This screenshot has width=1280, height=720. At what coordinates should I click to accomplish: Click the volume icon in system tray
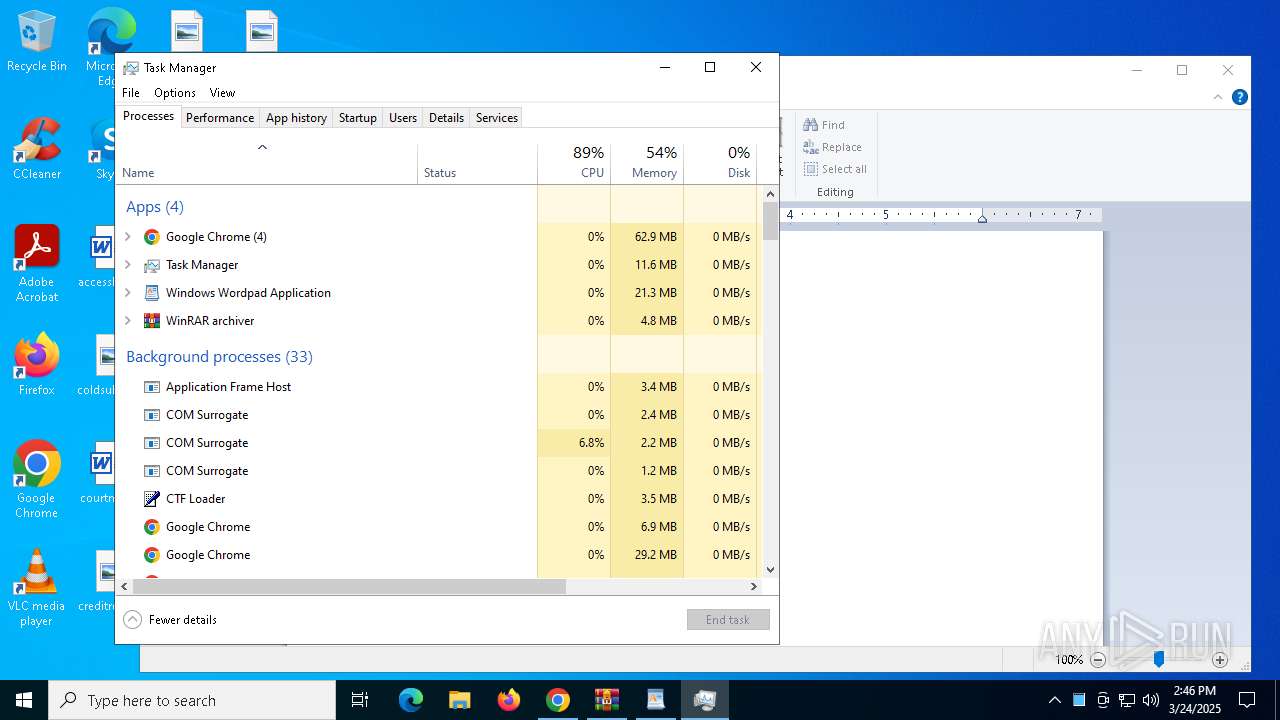[x=1151, y=700]
